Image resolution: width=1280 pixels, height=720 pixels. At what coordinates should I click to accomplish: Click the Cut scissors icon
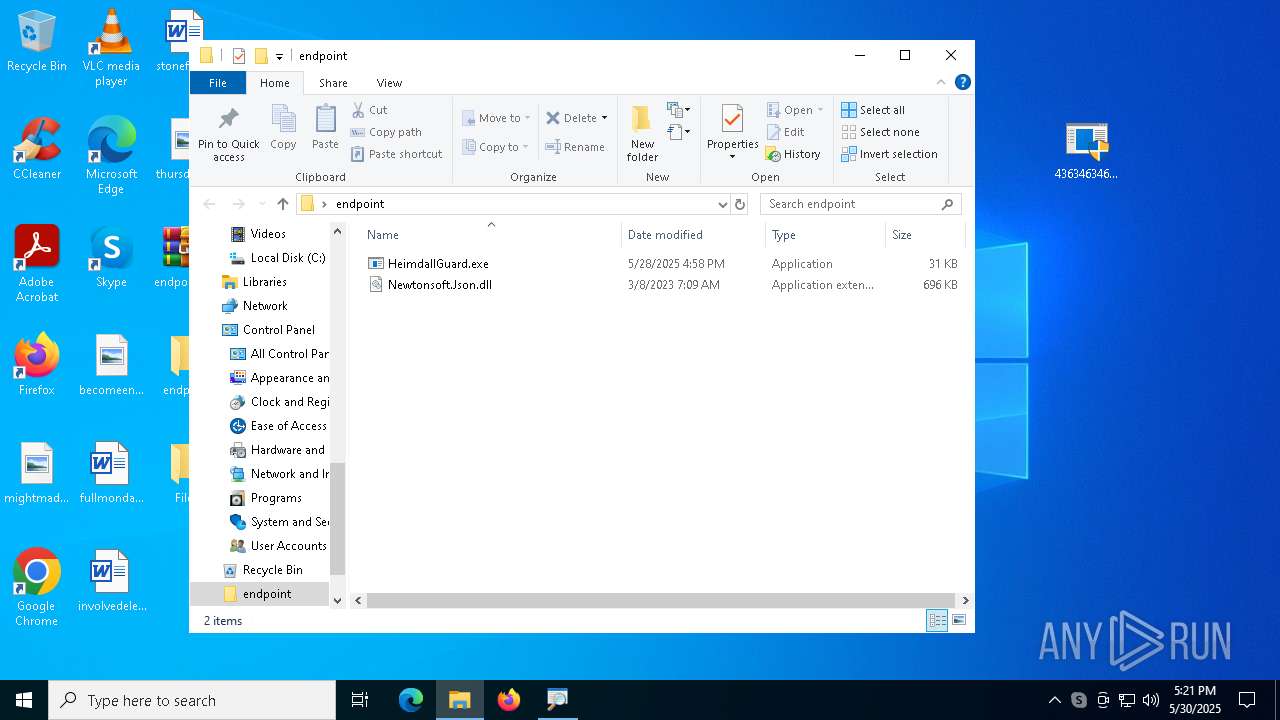(x=358, y=110)
